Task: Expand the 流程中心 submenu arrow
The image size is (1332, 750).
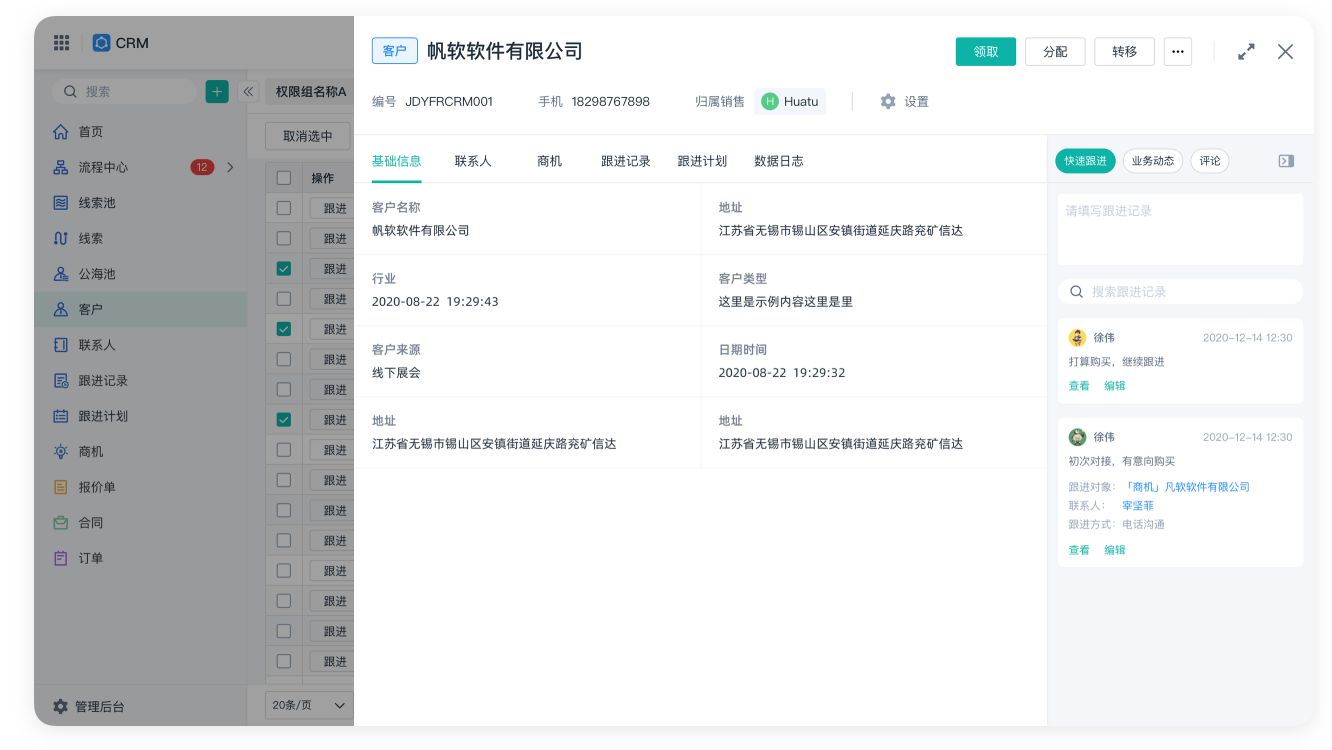Action: click(230, 167)
